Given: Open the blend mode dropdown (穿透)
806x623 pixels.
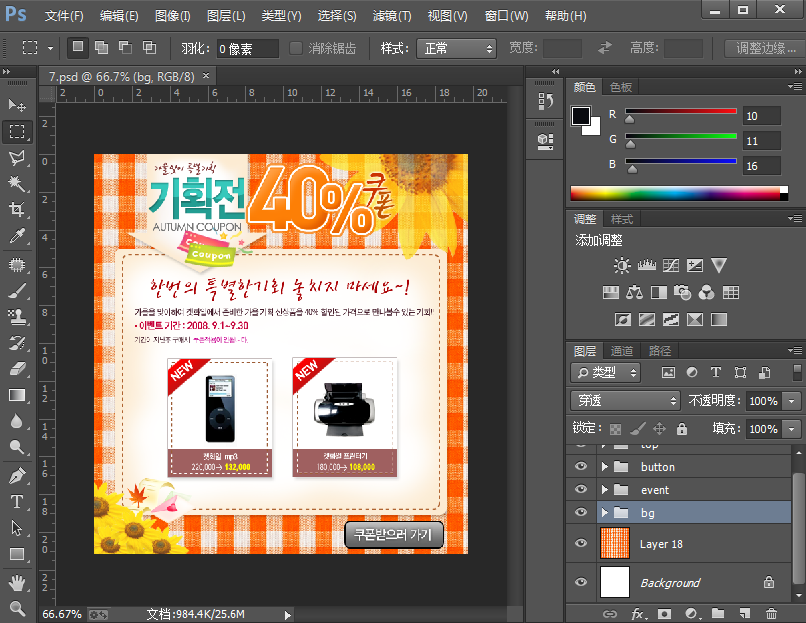Looking at the screenshot, I should coord(624,400).
